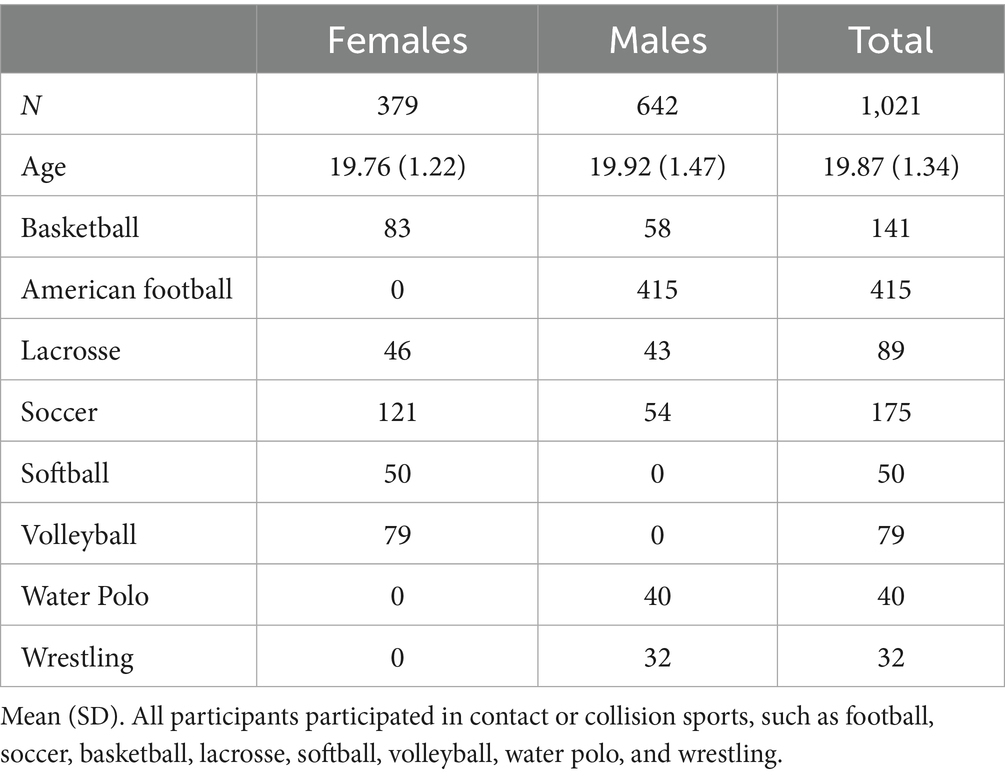This screenshot has width=1005, height=776.
Task: Select the males Water Polo value 40
Action: (x=657, y=595)
